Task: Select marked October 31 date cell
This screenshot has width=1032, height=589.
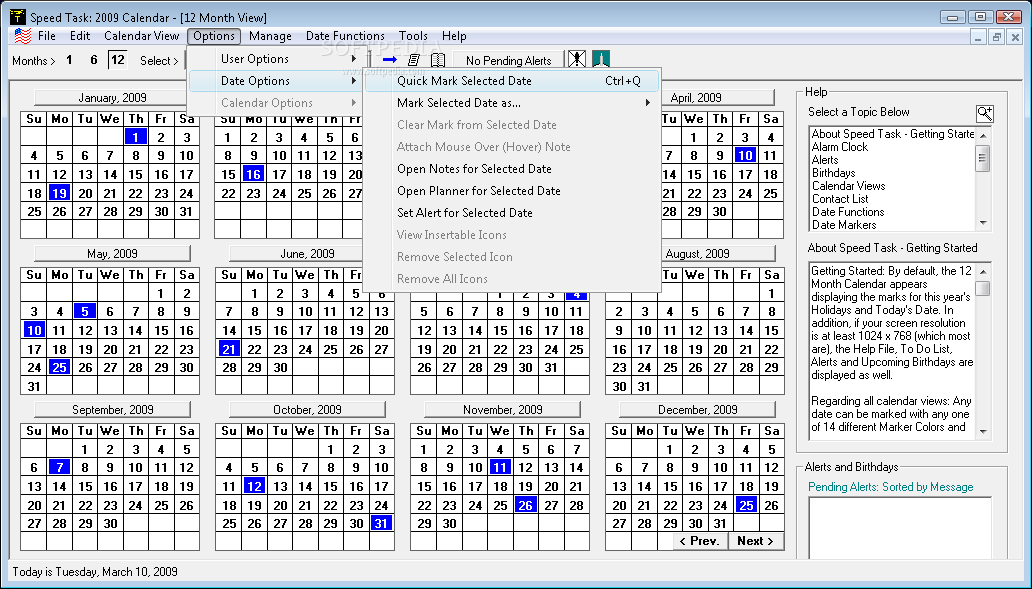Action: tap(382, 523)
